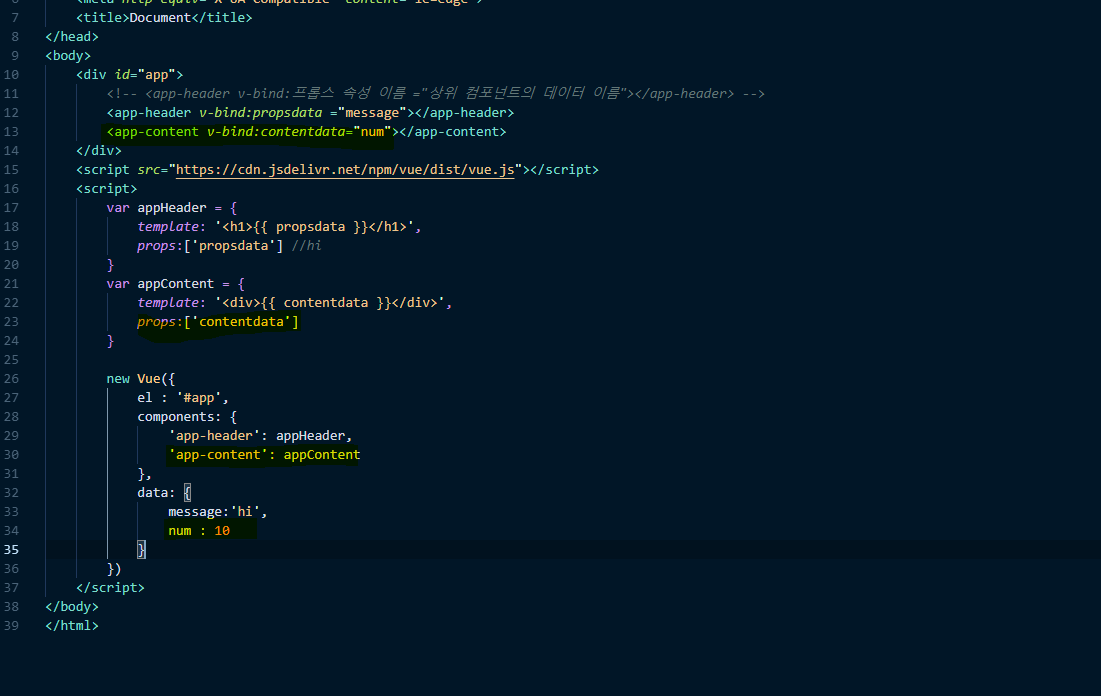The width and height of the screenshot is (1101, 696).
Task: Click the //hi comment
Action: coord(307,245)
